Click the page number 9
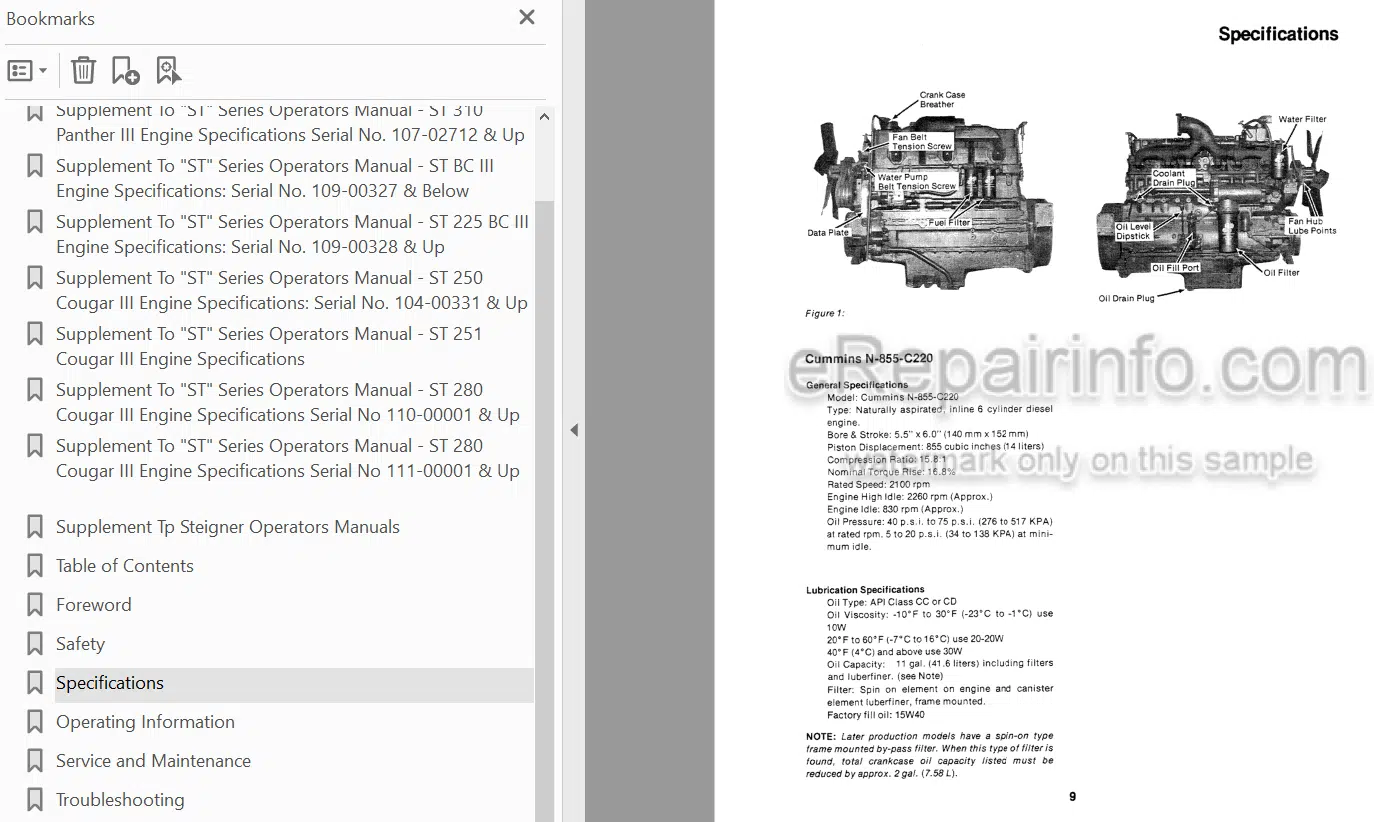The width and height of the screenshot is (1374, 822). click(1072, 797)
